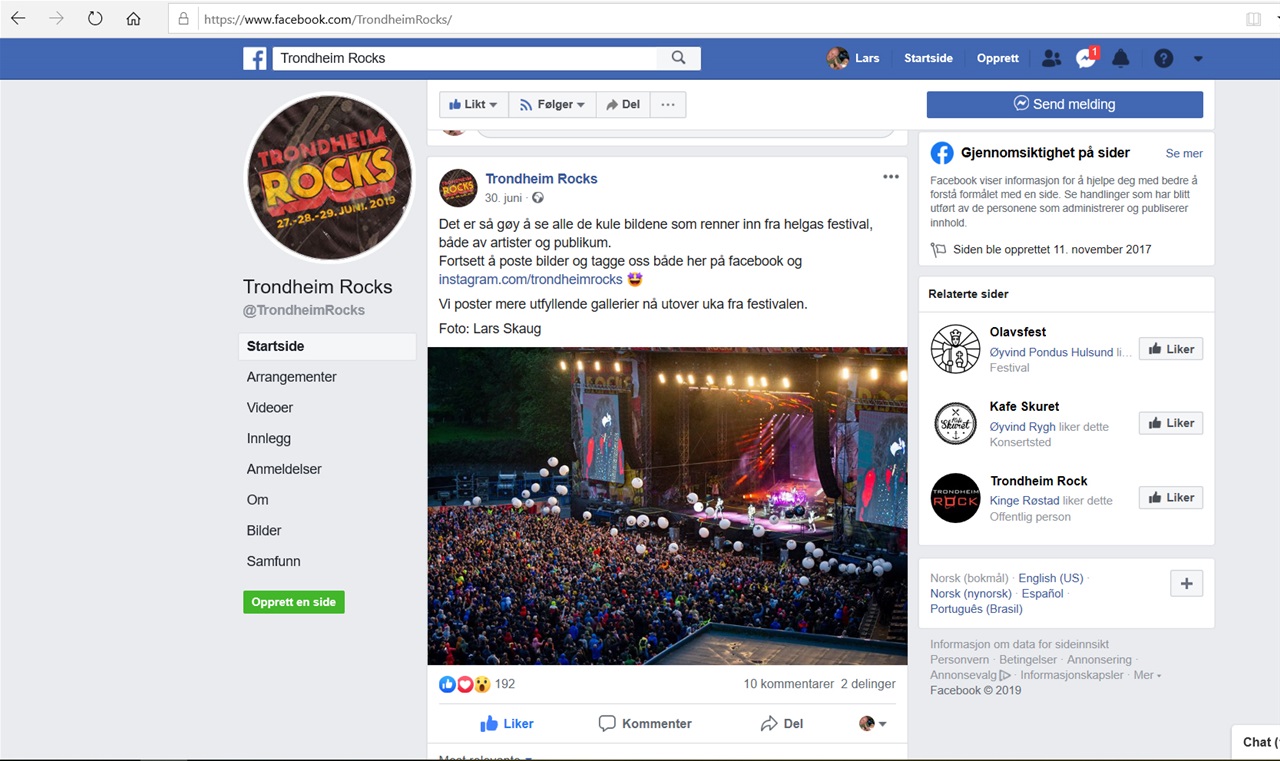The height and width of the screenshot is (761, 1280).
Task: Open the friend requests icon
Action: pos(1050,58)
